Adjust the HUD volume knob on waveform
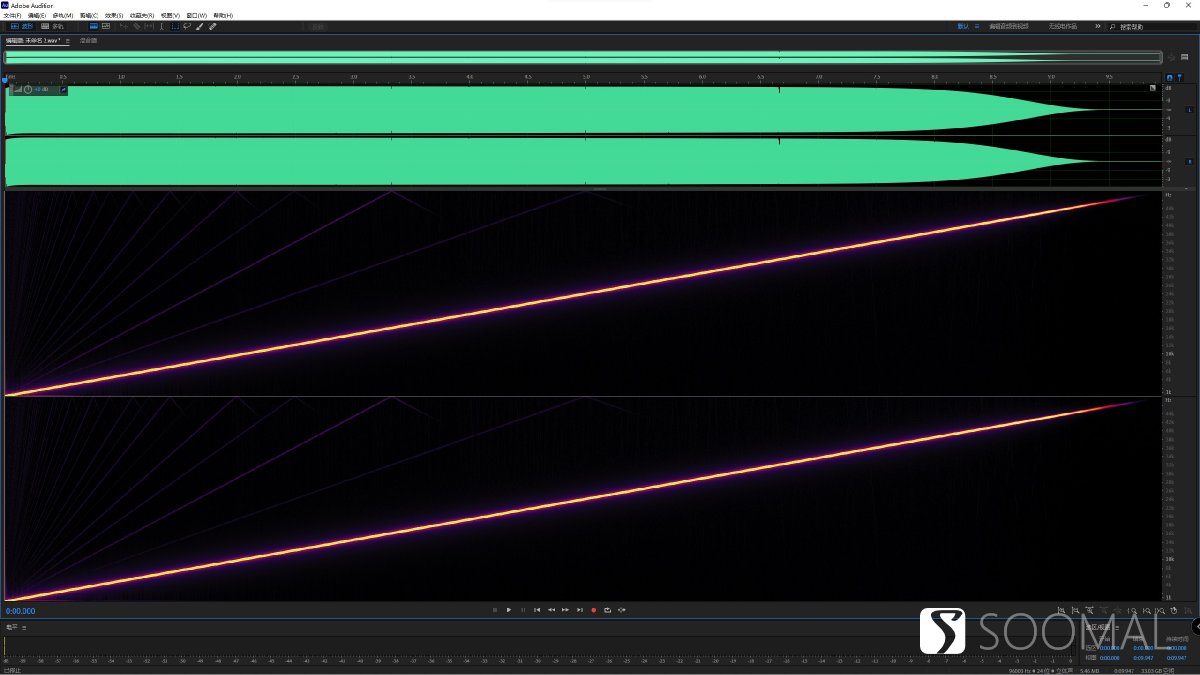The width and height of the screenshot is (1200, 675). click(x=28, y=89)
